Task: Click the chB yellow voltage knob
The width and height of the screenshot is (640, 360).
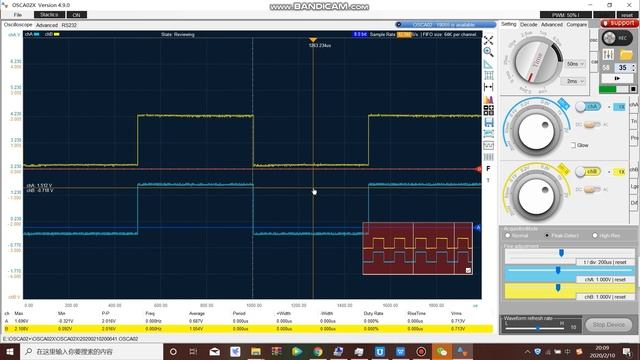Action: [x=536, y=196]
